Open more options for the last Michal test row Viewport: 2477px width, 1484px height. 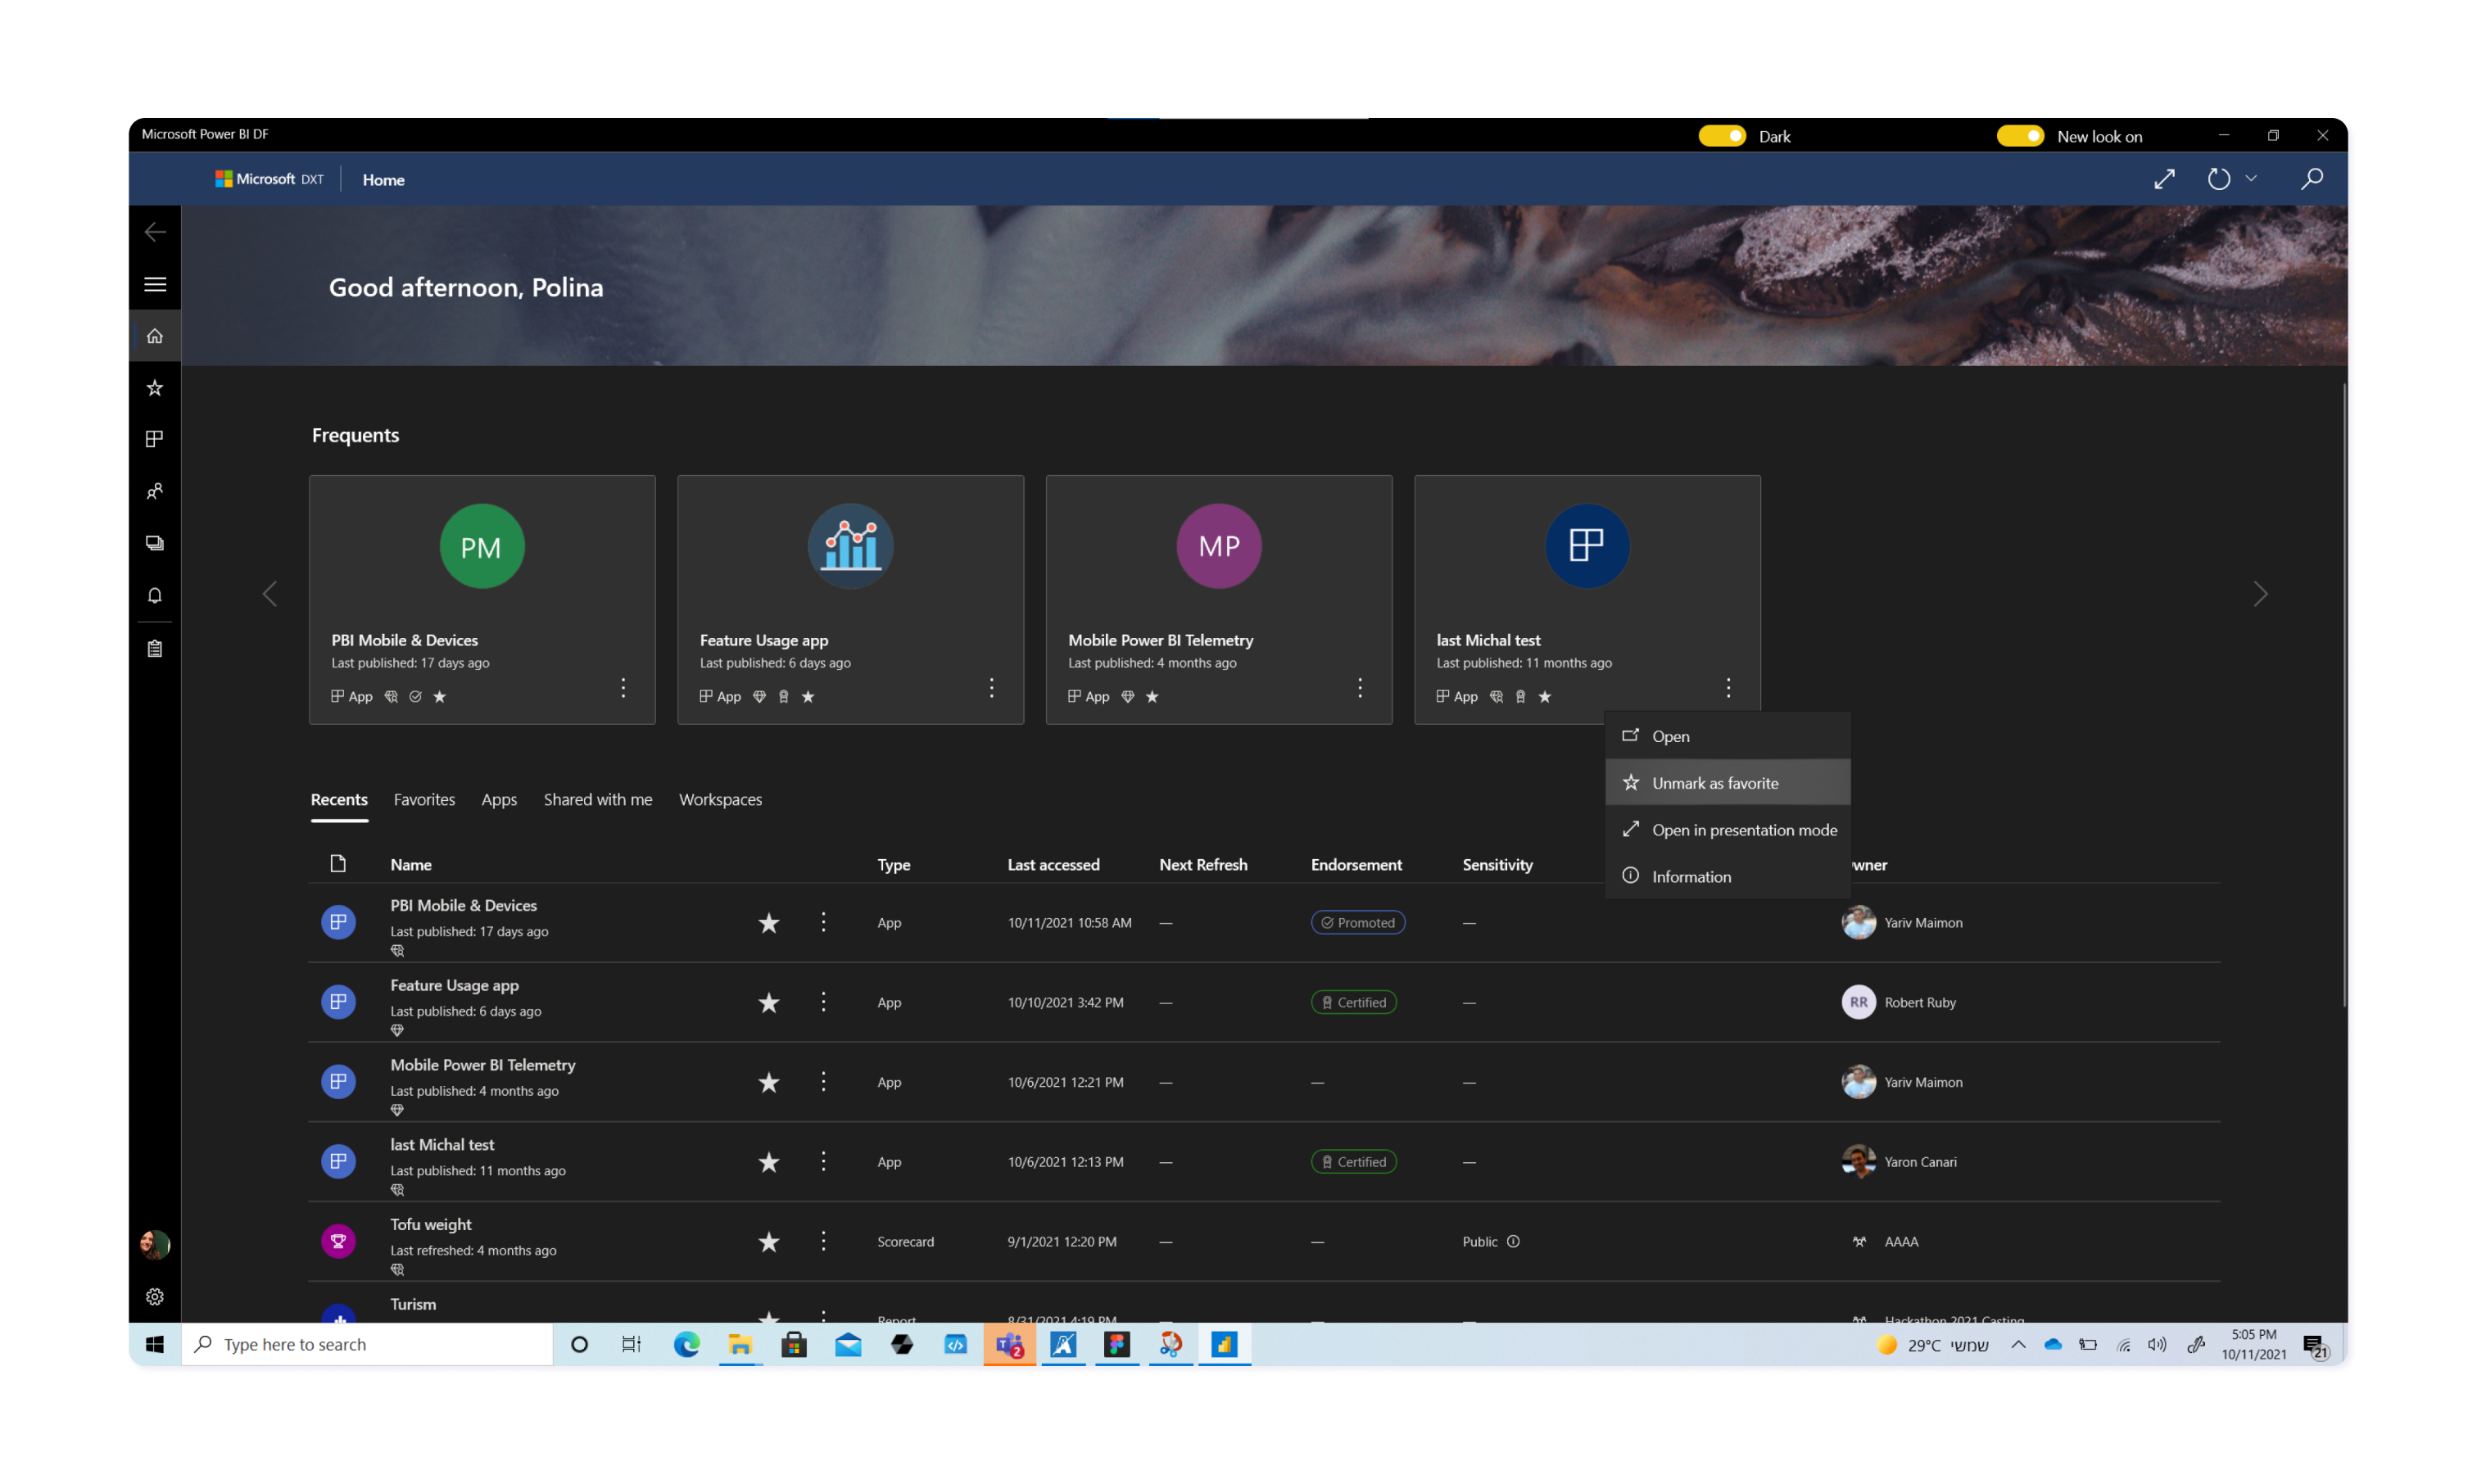tap(823, 1161)
